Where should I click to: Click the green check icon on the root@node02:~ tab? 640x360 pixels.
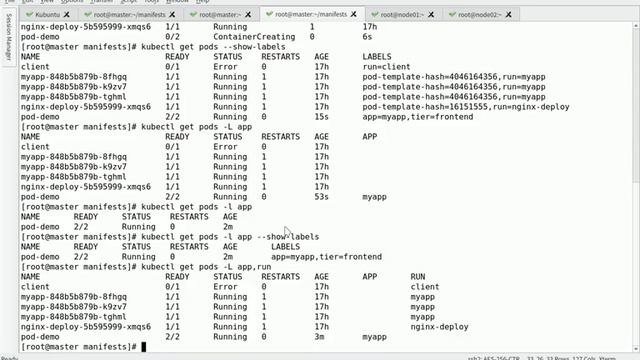(x=452, y=15)
